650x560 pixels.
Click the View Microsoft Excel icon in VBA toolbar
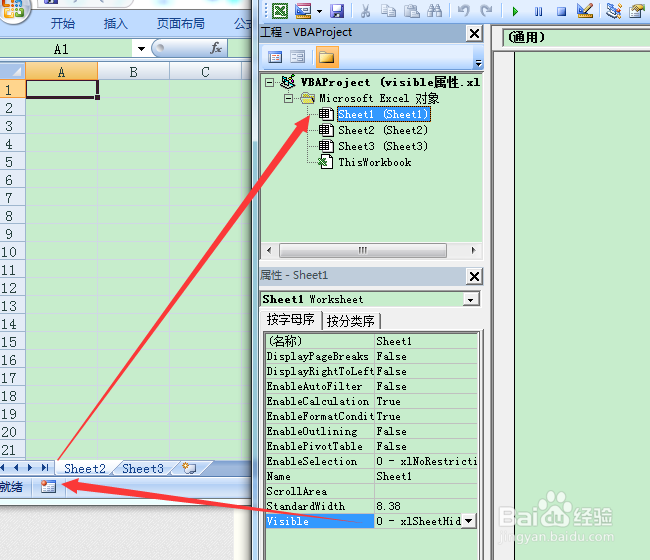tap(280, 11)
